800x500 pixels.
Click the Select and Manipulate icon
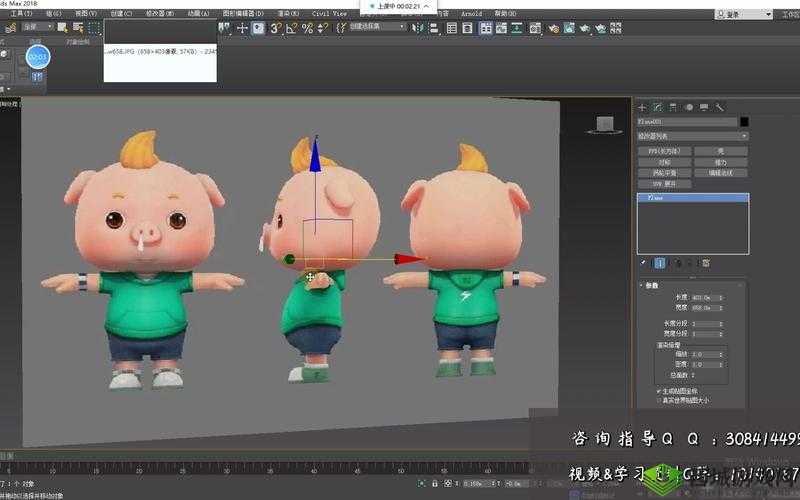(242, 28)
